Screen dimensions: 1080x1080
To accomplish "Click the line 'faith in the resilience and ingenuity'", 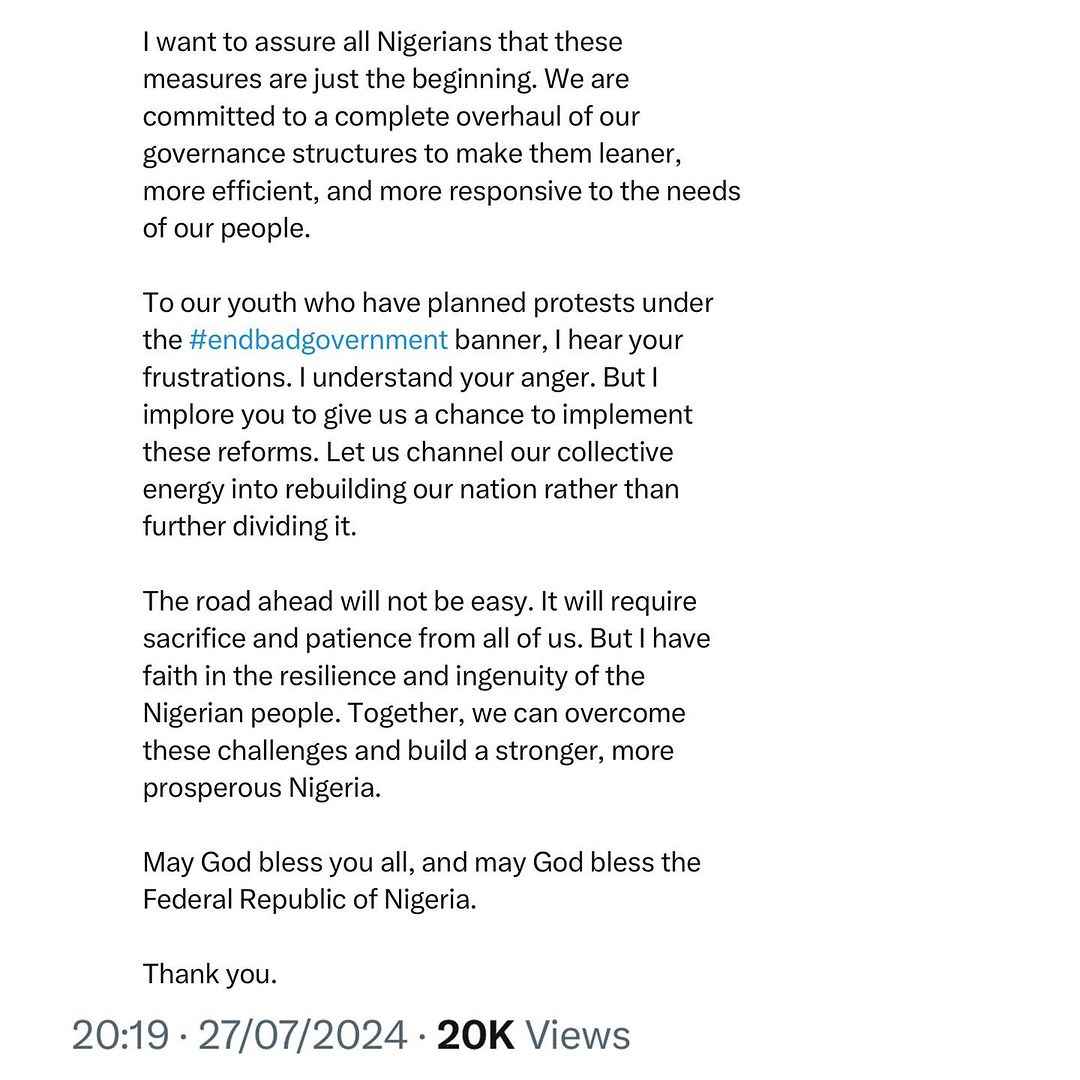I will 394,676.
